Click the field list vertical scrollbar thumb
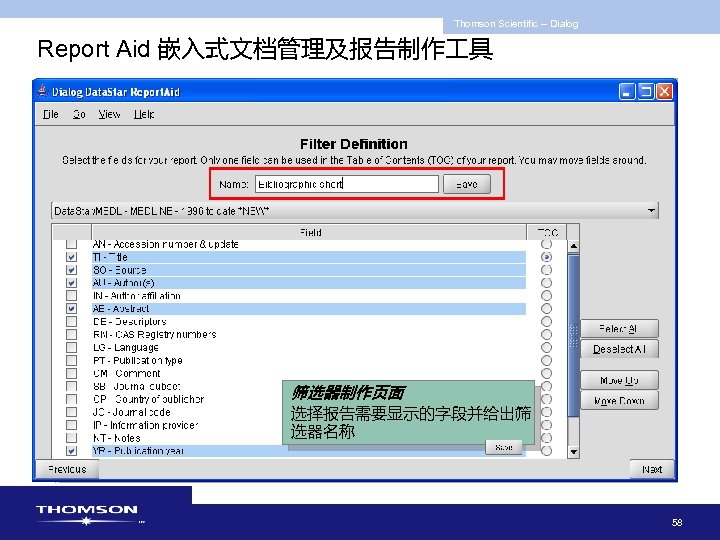The image size is (720, 540). 573,335
